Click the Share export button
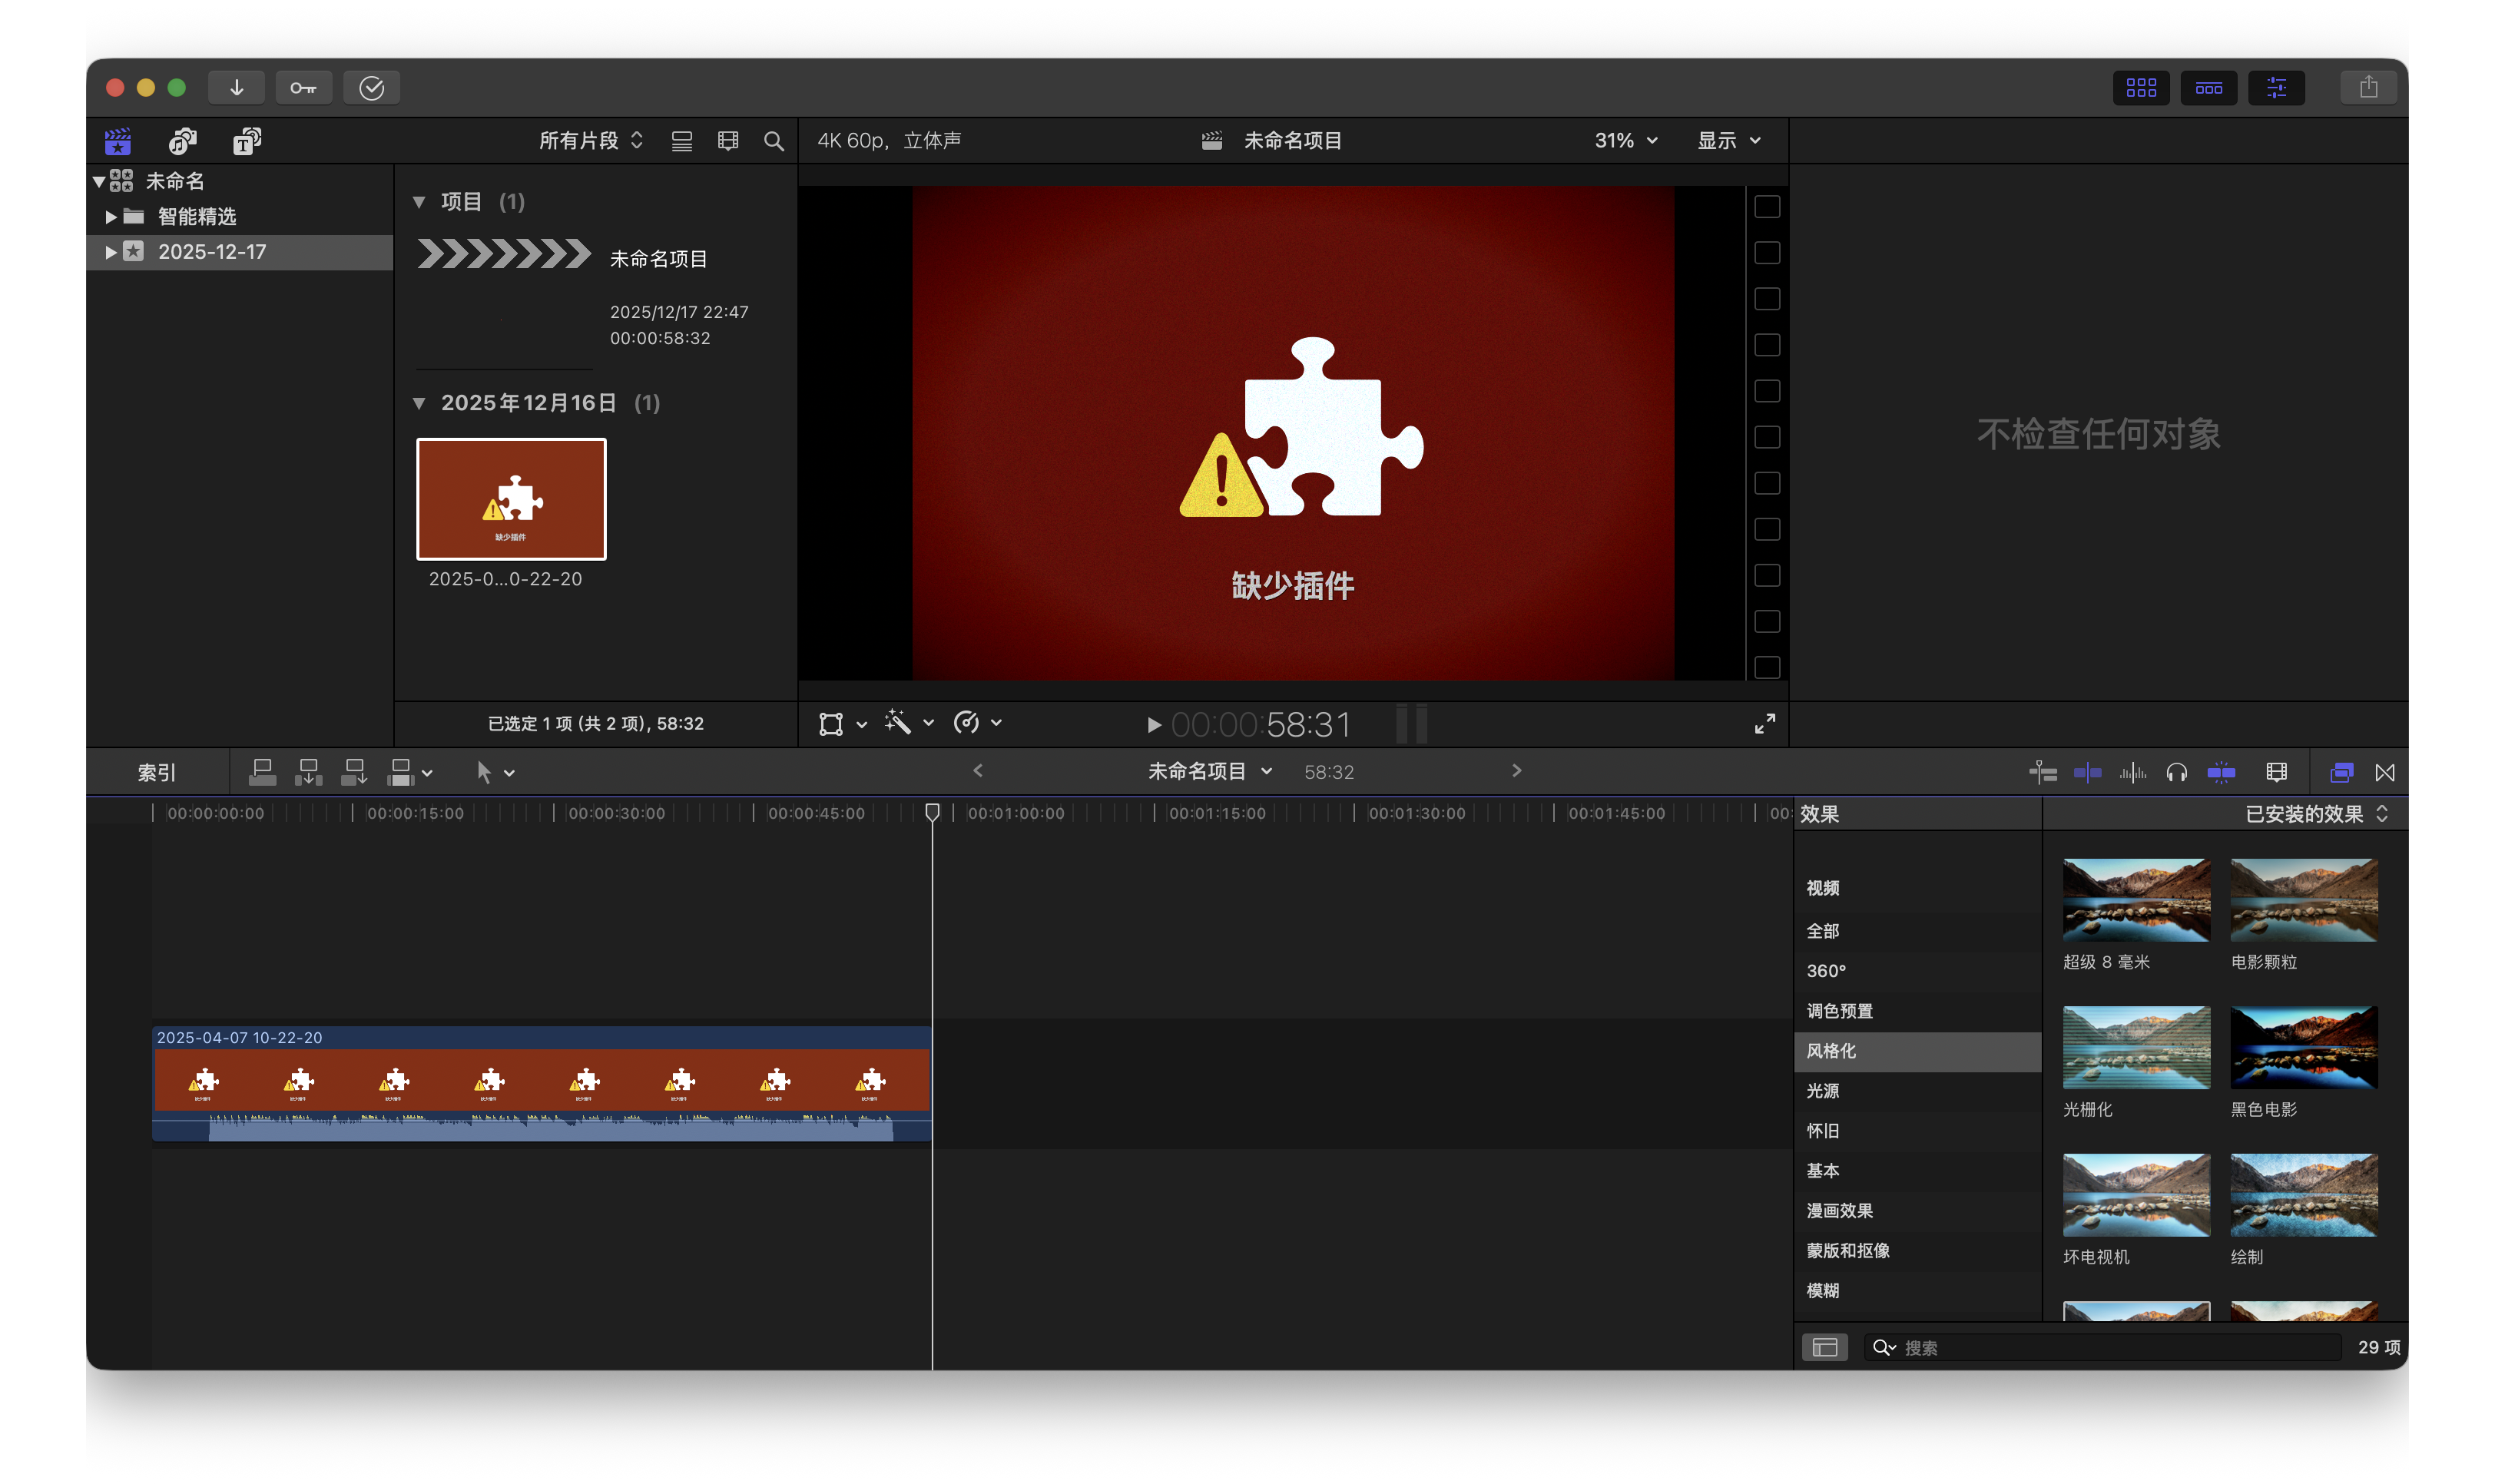2495x1484 pixels. tap(2368, 88)
